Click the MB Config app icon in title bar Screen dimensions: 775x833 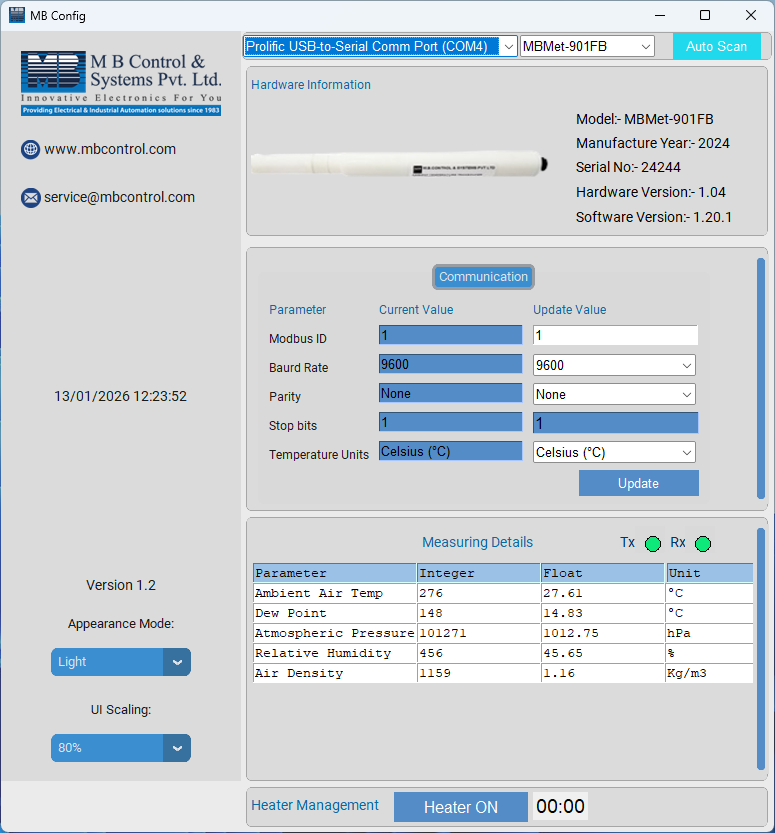(x=16, y=15)
